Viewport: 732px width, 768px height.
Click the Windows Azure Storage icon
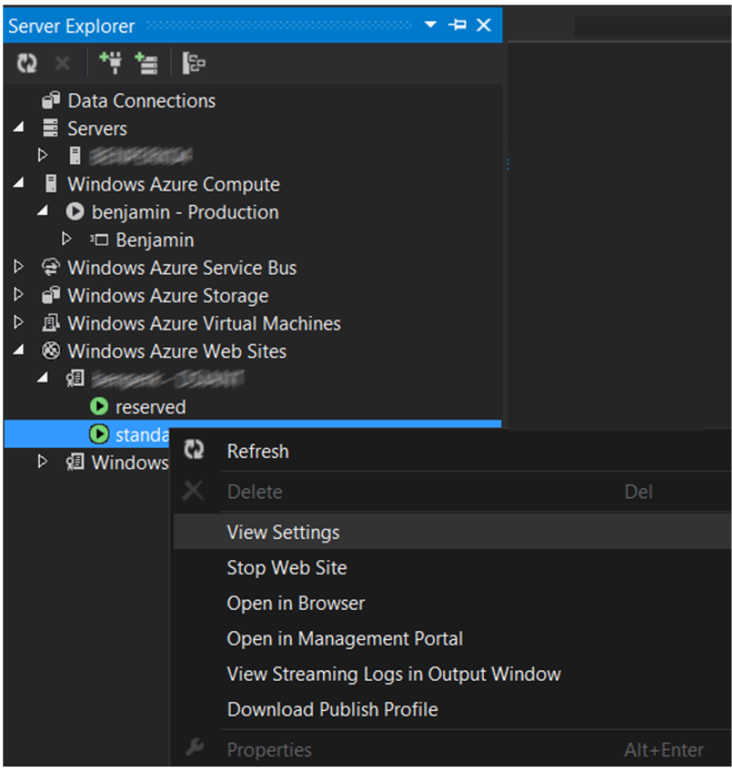(50, 295)
